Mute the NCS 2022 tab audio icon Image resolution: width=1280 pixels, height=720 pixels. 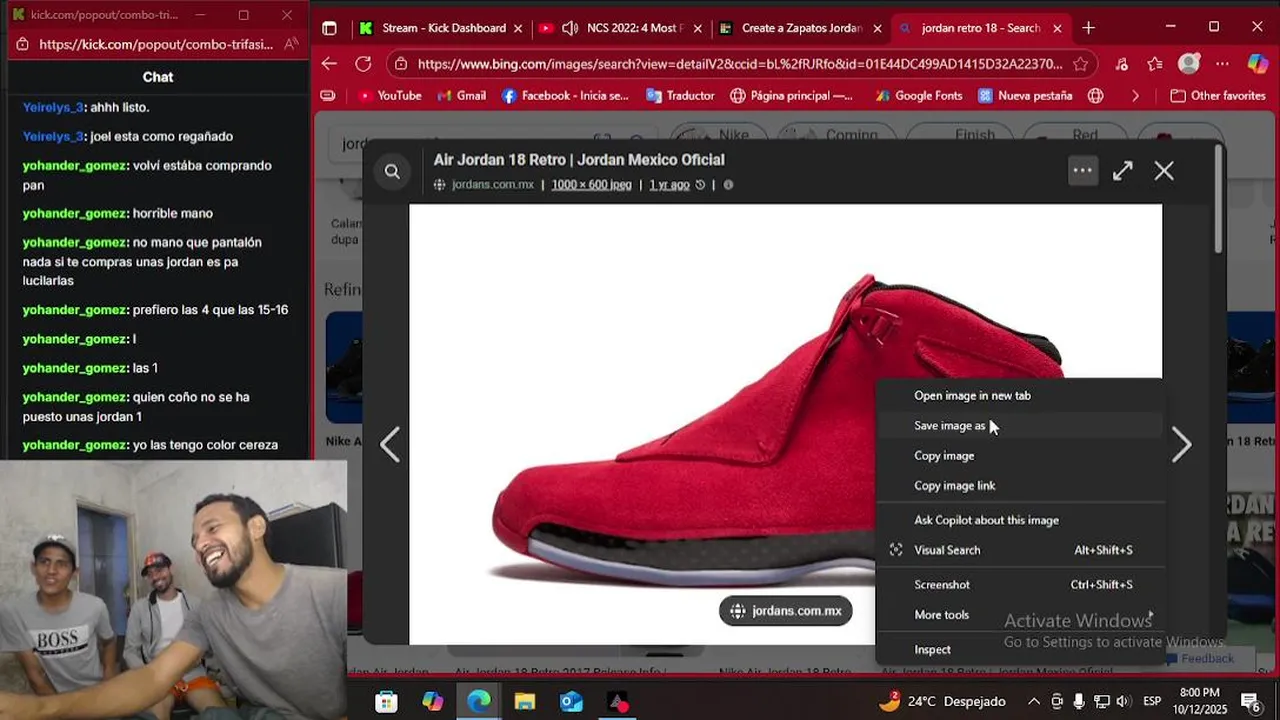coord(570,28)
